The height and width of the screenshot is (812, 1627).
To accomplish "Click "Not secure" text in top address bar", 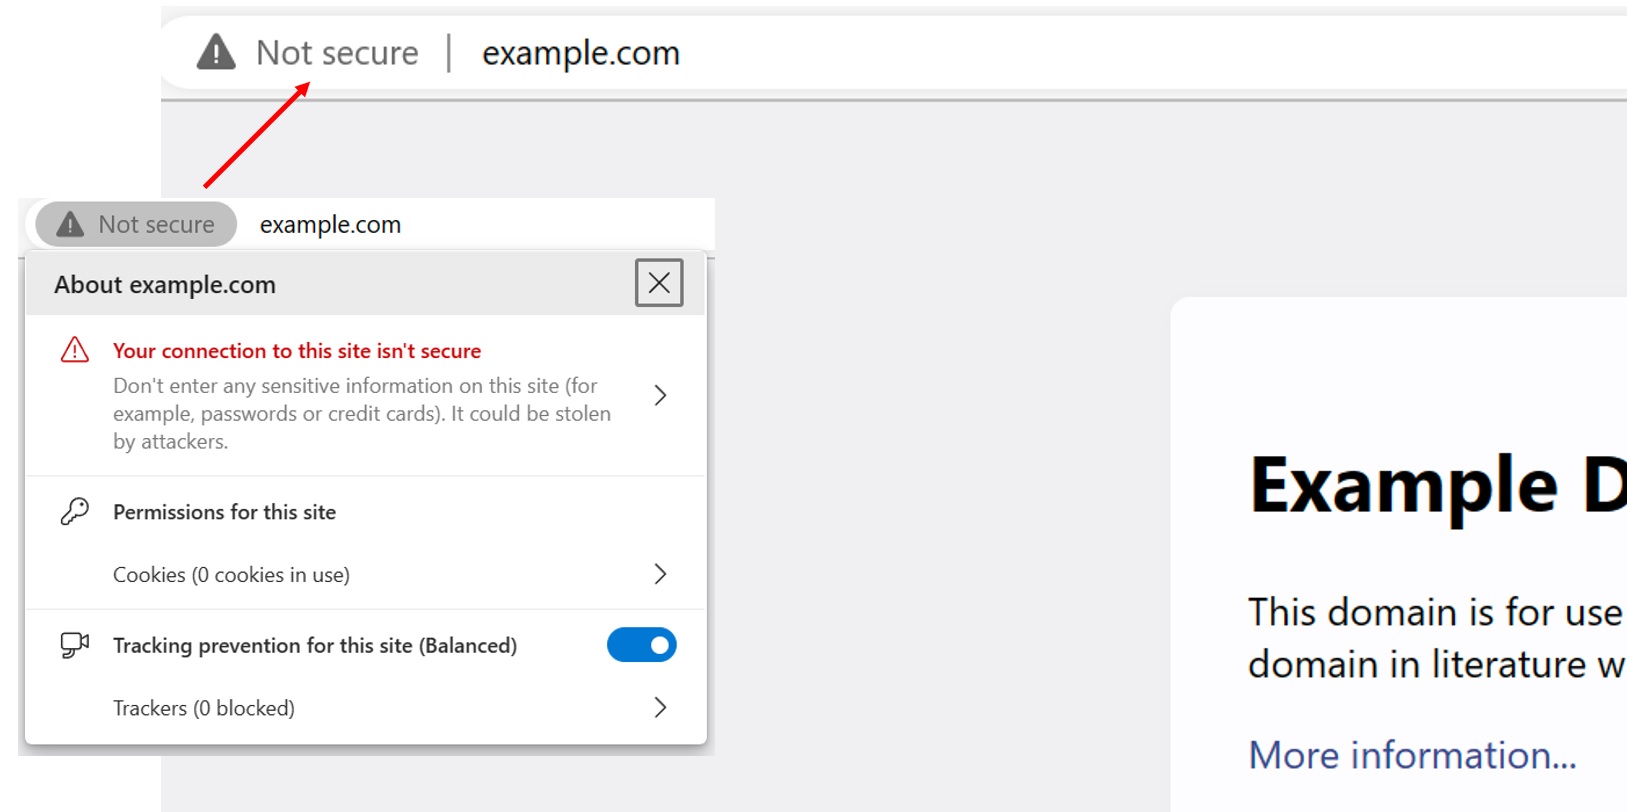I will coord(337,53).
